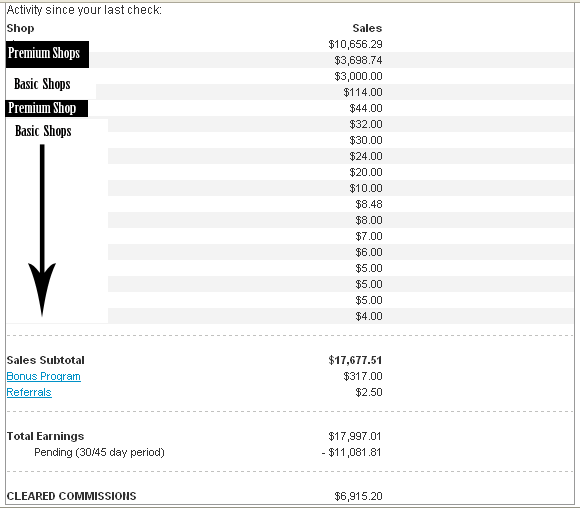Click the black Premium Shops label
The width and height of the screenshot is (580, 508).
click(x=47, y=54)
